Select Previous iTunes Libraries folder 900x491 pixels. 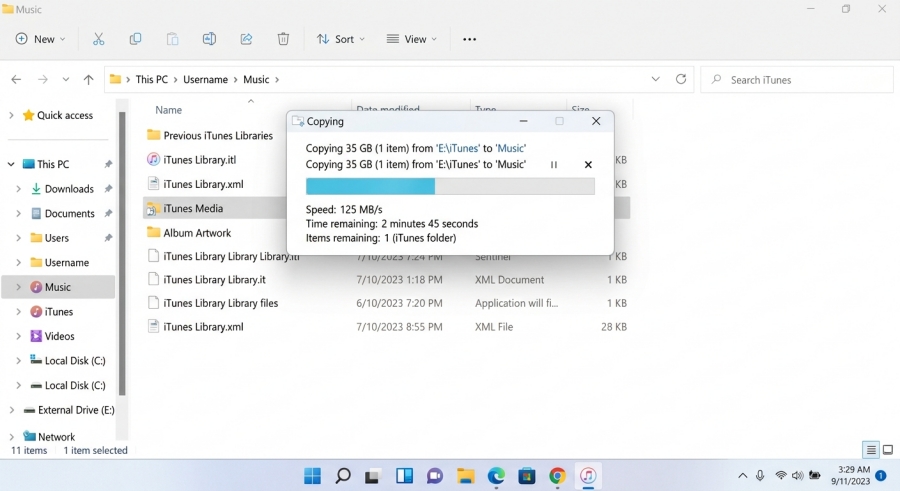pyautogui.click(x=218, y=136)
